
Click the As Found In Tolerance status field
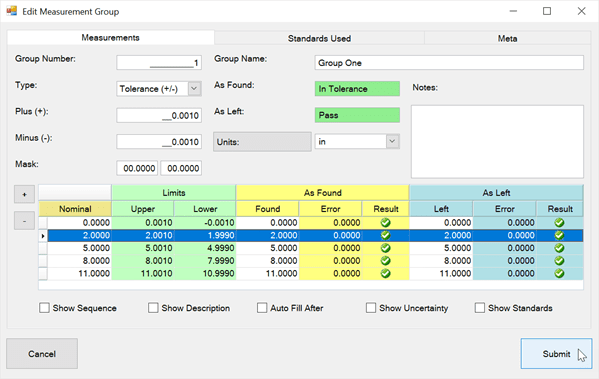(x=357, y=89)
